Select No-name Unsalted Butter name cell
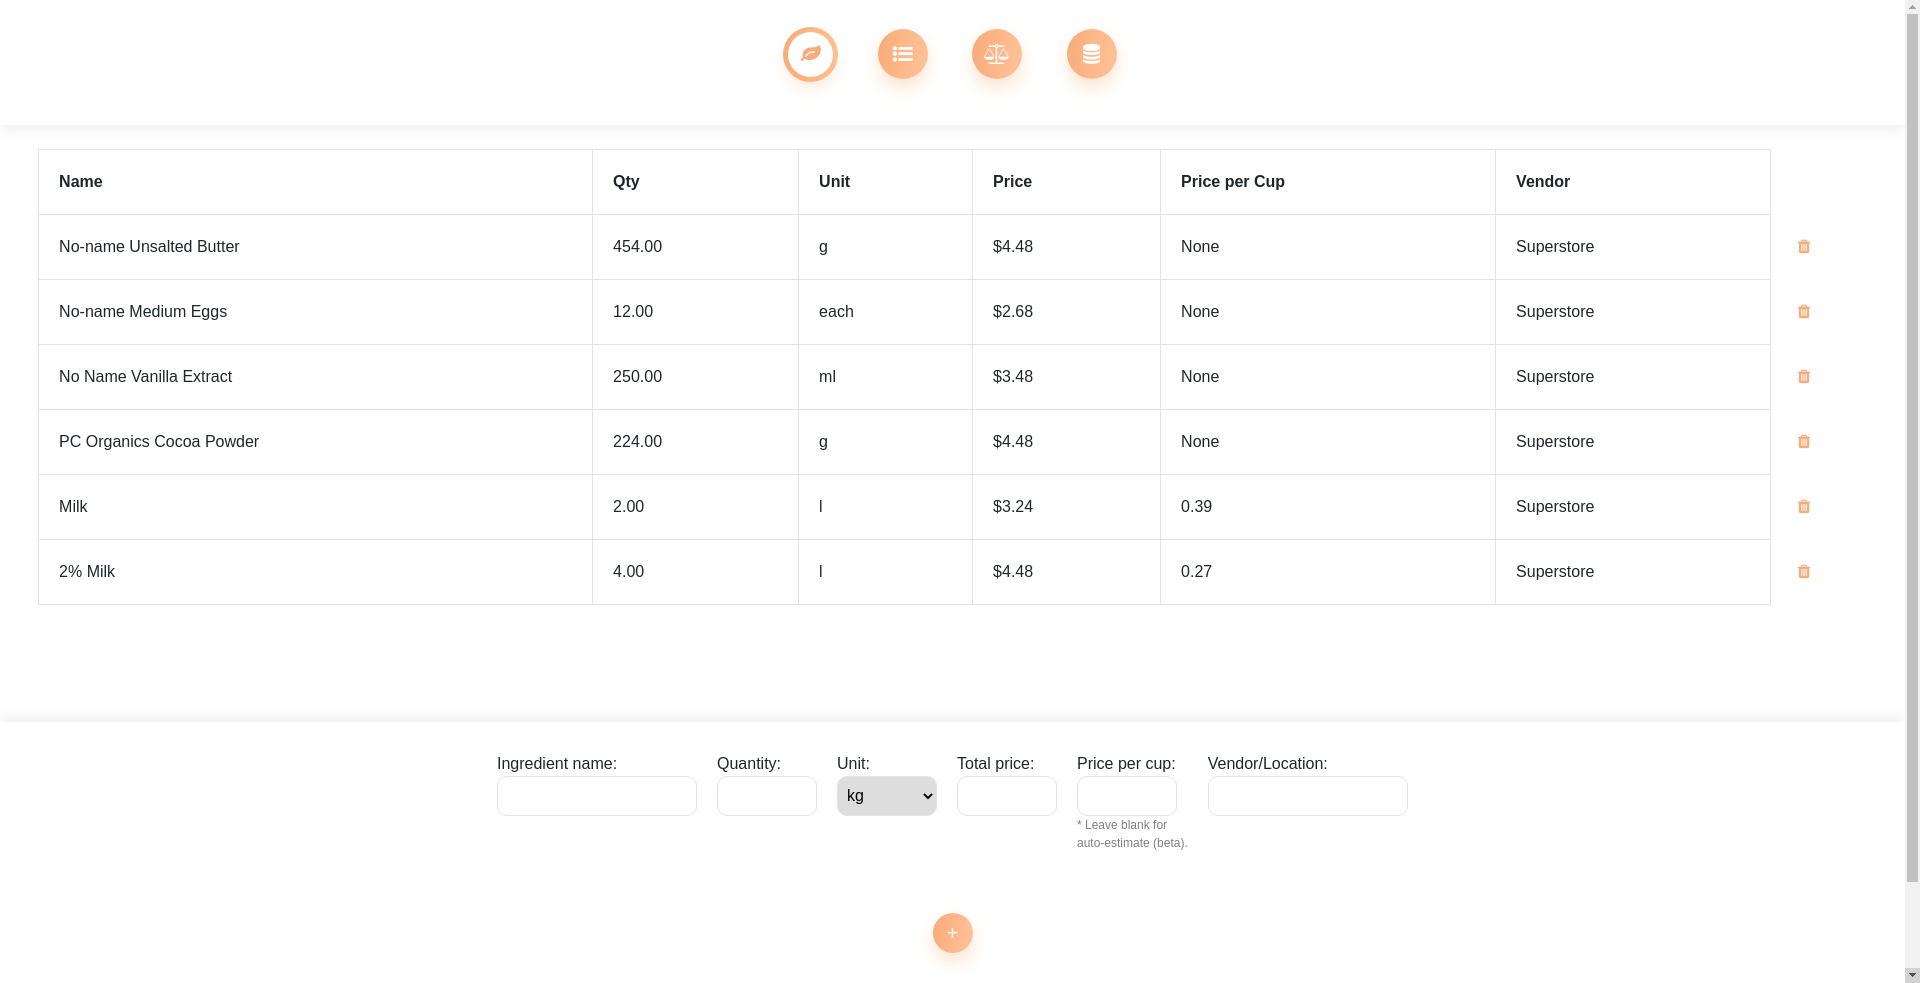Viewport: 1920px width, 983px height. (x=316, y=247)
